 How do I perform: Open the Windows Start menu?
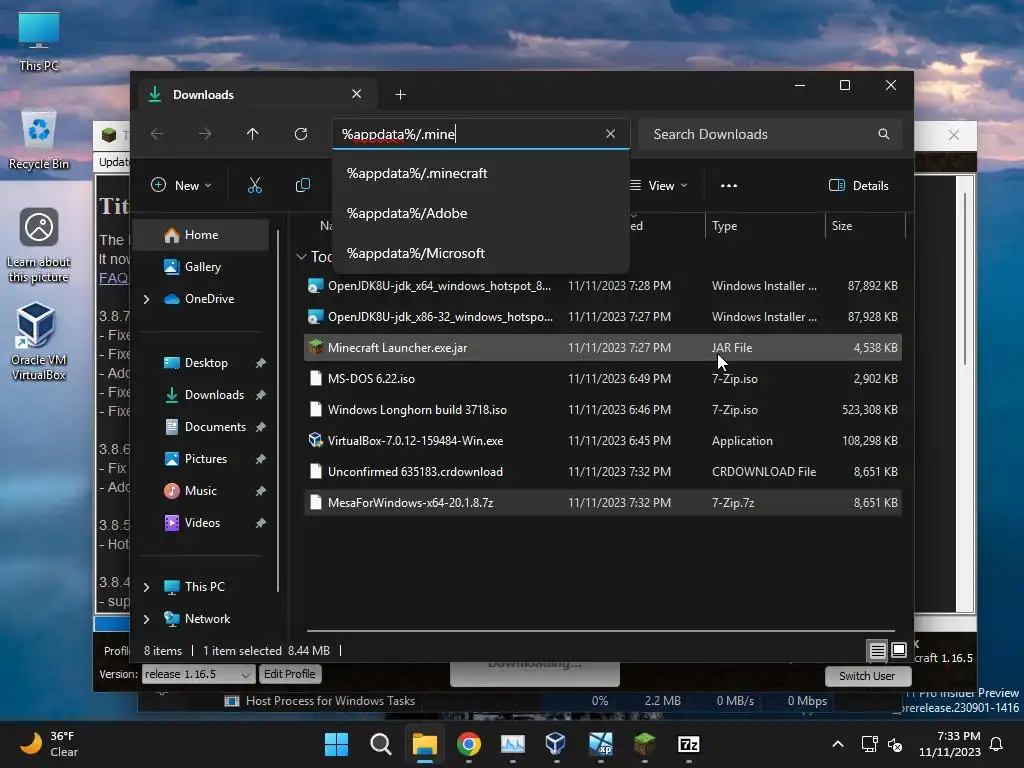(x=336, y=744)
